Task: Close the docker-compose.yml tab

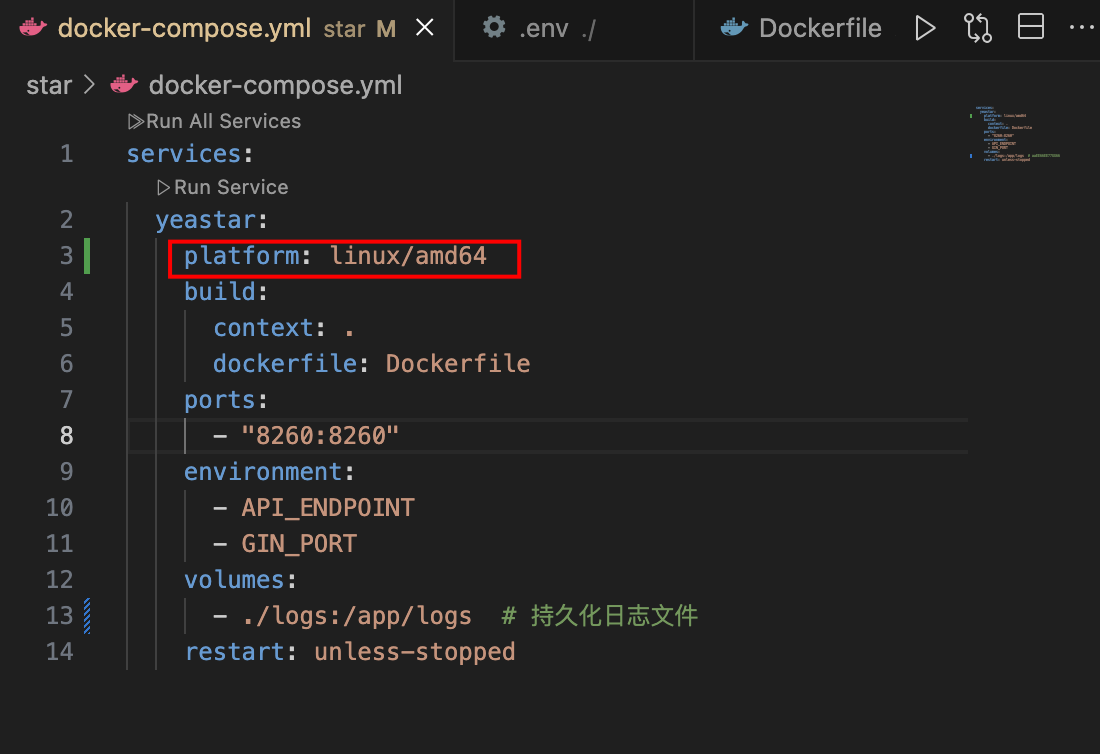Action: click(x=425, y=28)
